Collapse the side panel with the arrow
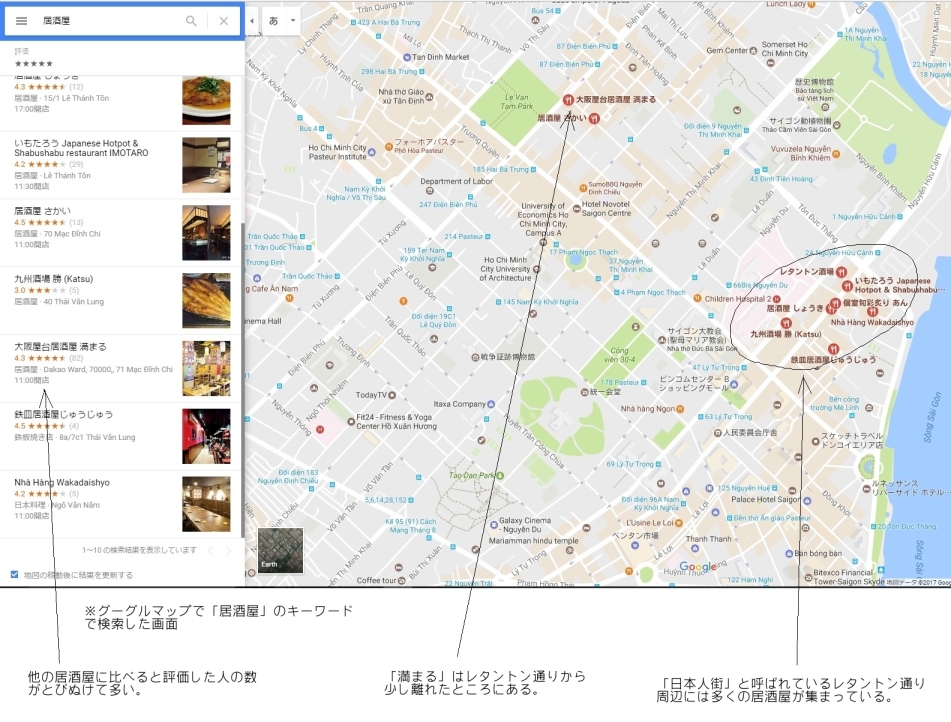The height and width of the screenshot is (722, 951). [252, 21]
